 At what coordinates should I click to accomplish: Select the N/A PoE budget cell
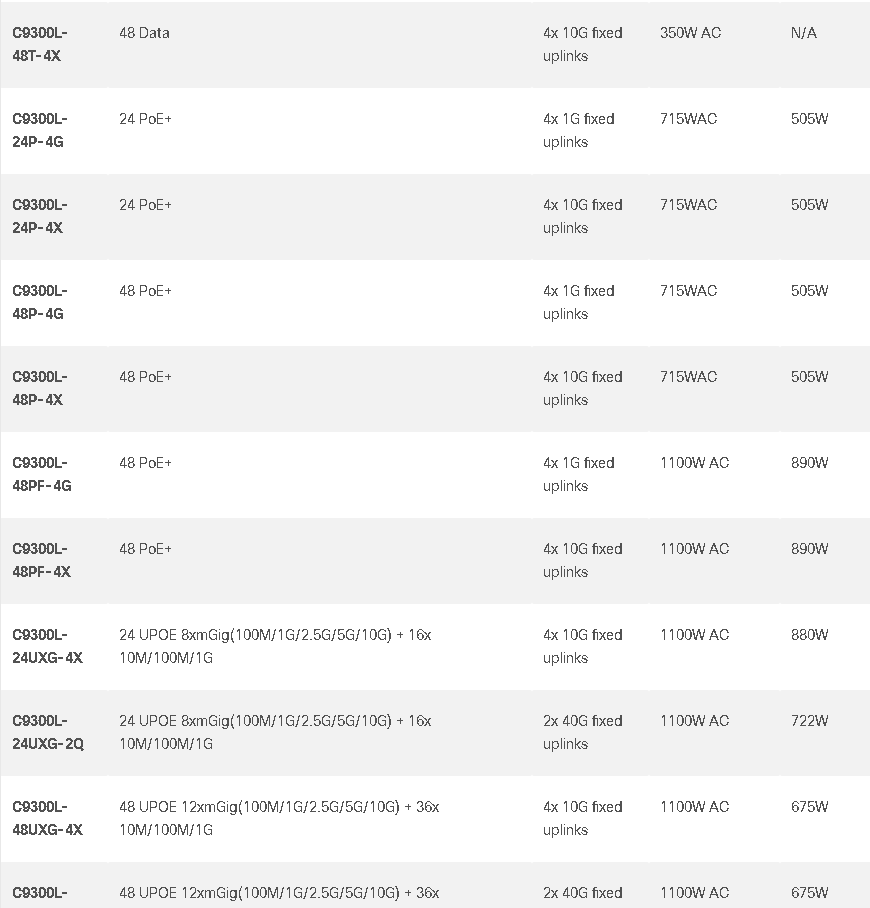point(804,33)
